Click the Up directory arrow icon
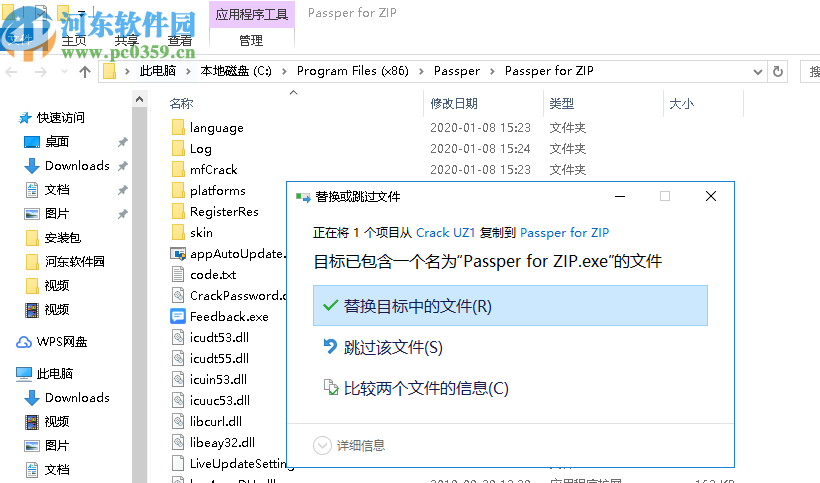The height and width of the screenshot is (483, 820). click(85, 72)
